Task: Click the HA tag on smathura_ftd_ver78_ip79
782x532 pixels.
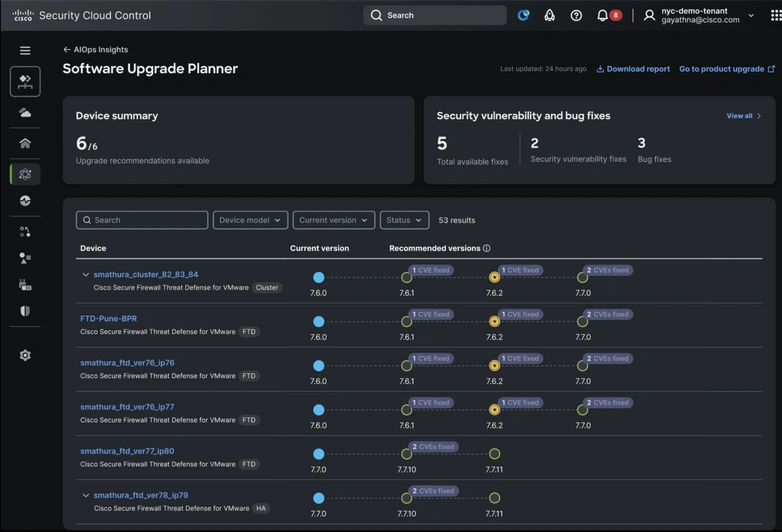Action: point(261,509)
